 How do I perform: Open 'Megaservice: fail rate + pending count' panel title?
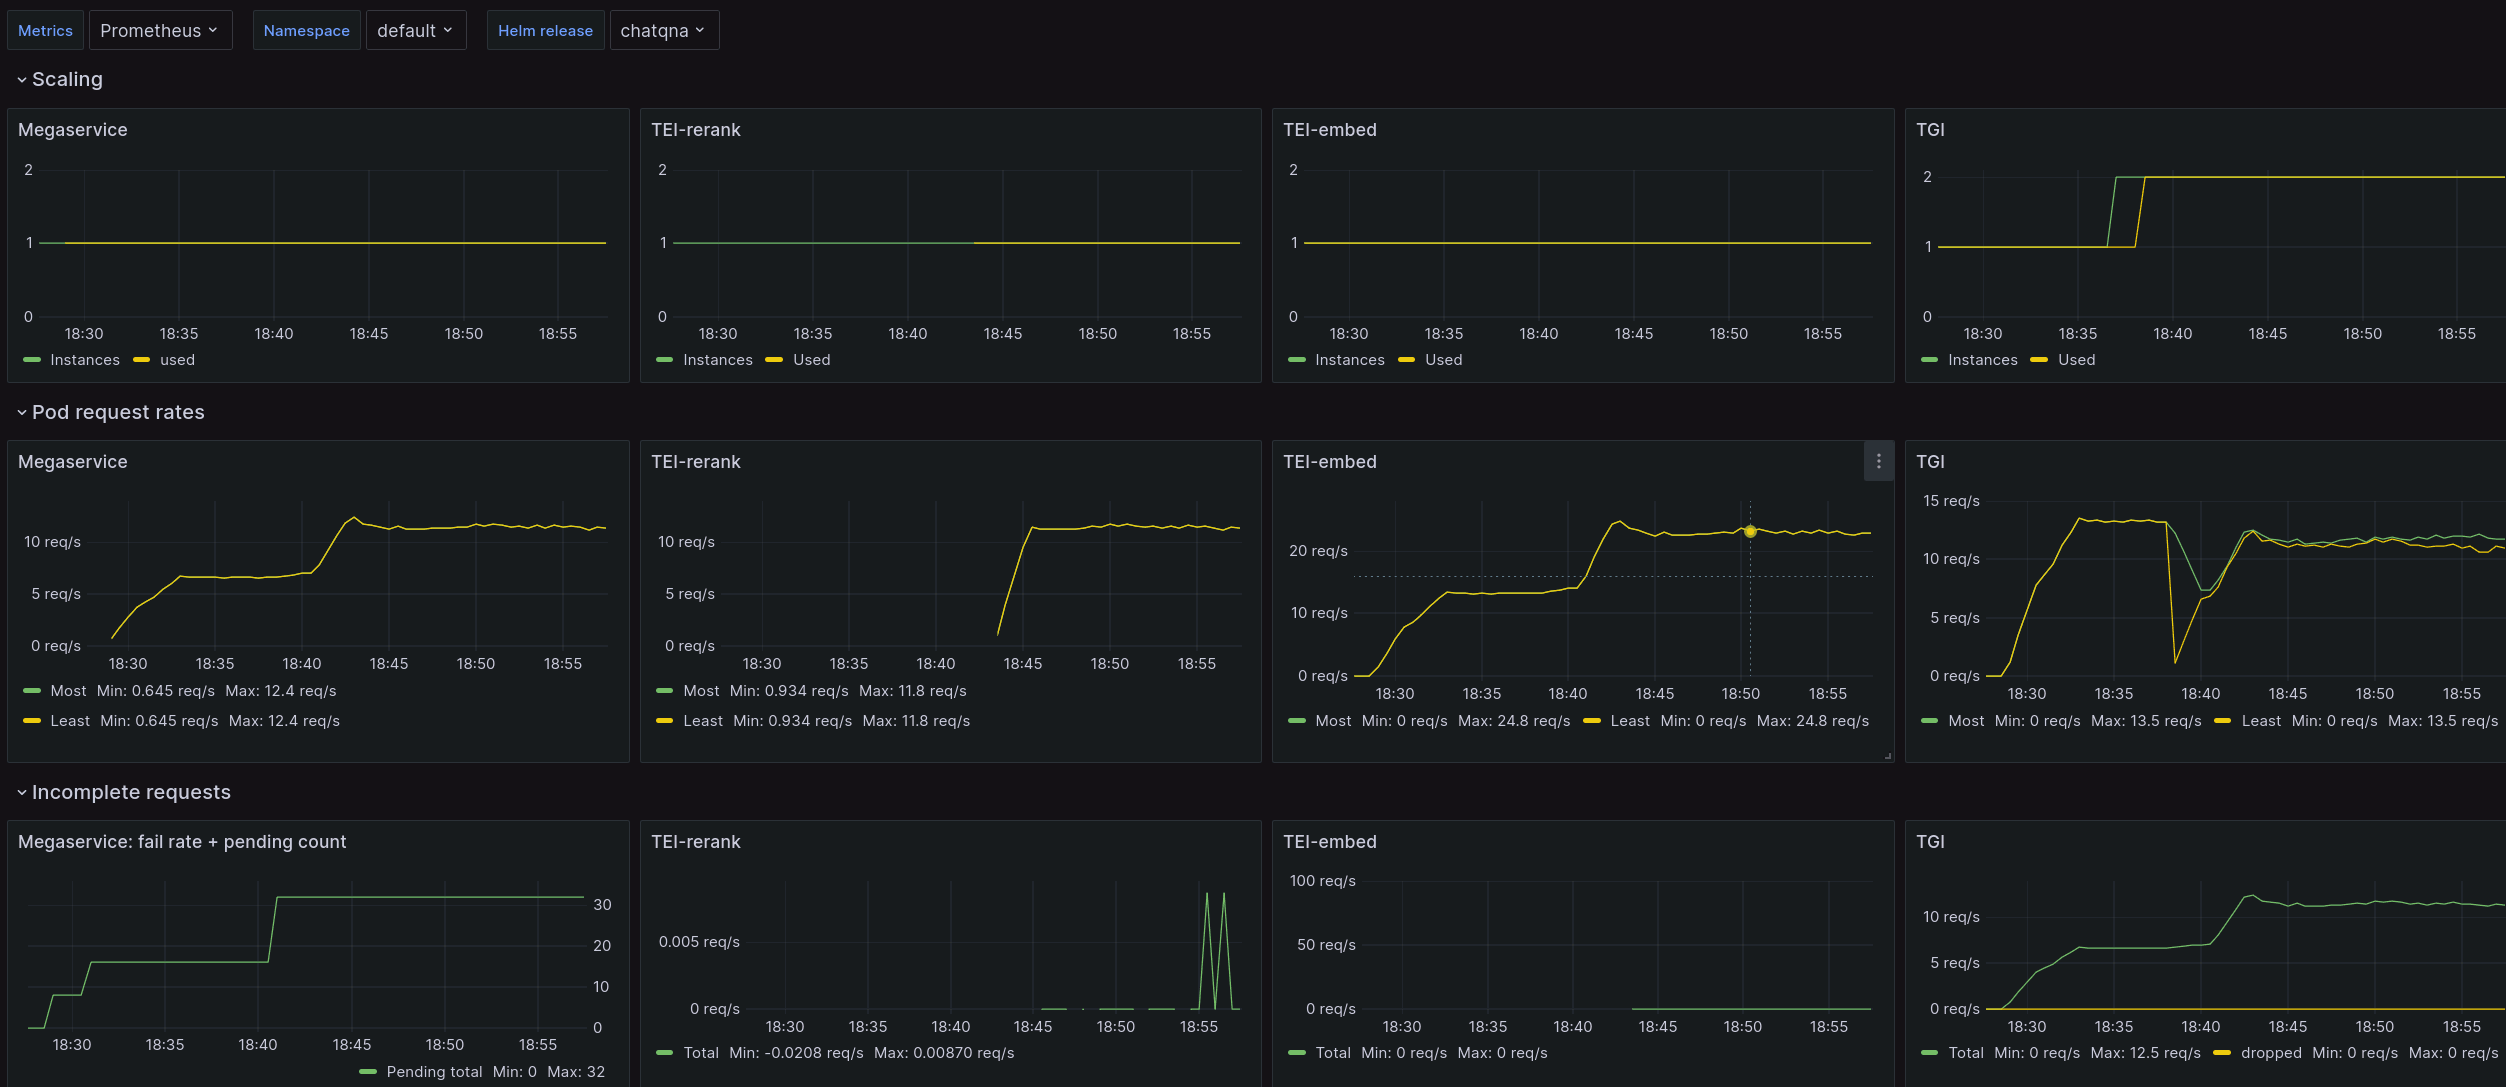pos(182,842)
